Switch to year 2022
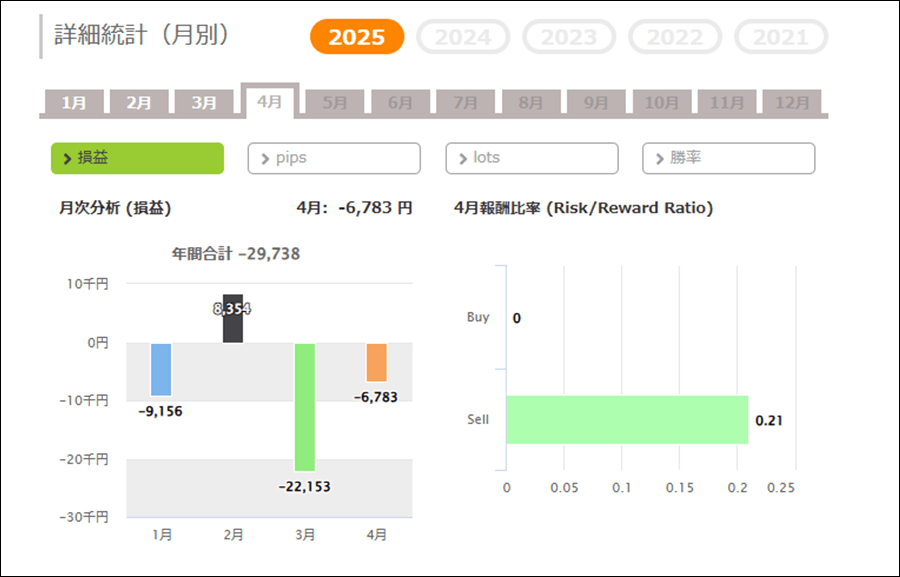Screen dimensions: 900x577 pyautogui.click(x=675, y=37)
